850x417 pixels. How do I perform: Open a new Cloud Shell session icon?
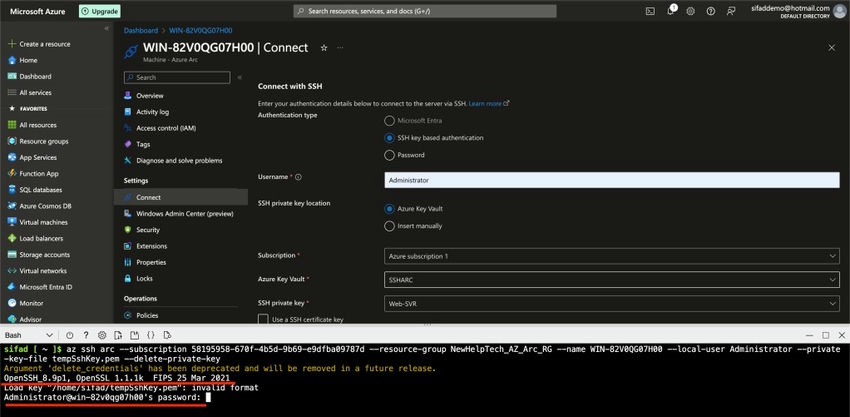tap(134, 335)
